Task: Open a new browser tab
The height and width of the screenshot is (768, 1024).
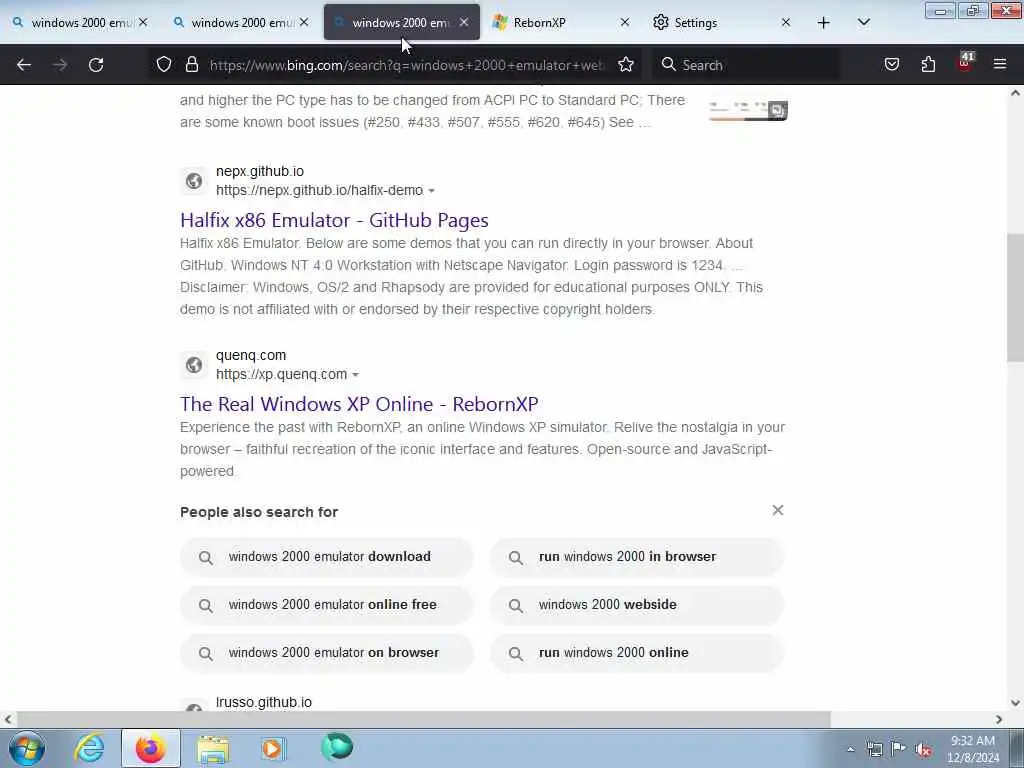Action: coord(824,23)
